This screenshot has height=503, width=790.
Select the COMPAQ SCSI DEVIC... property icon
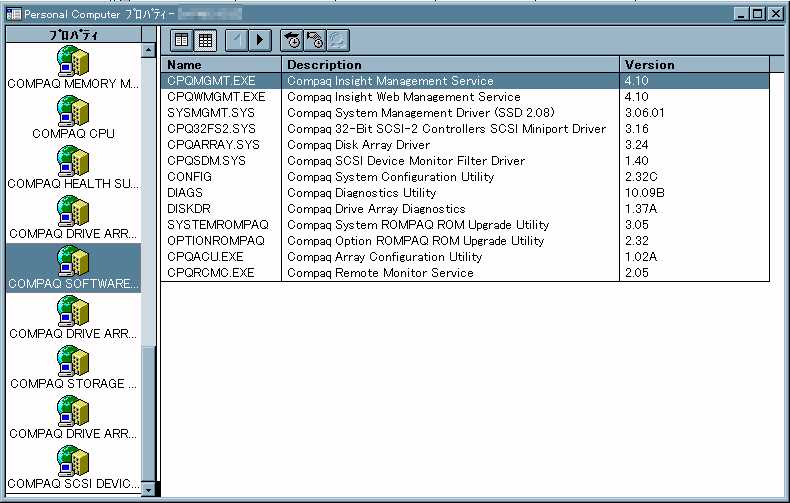(73, 467)
